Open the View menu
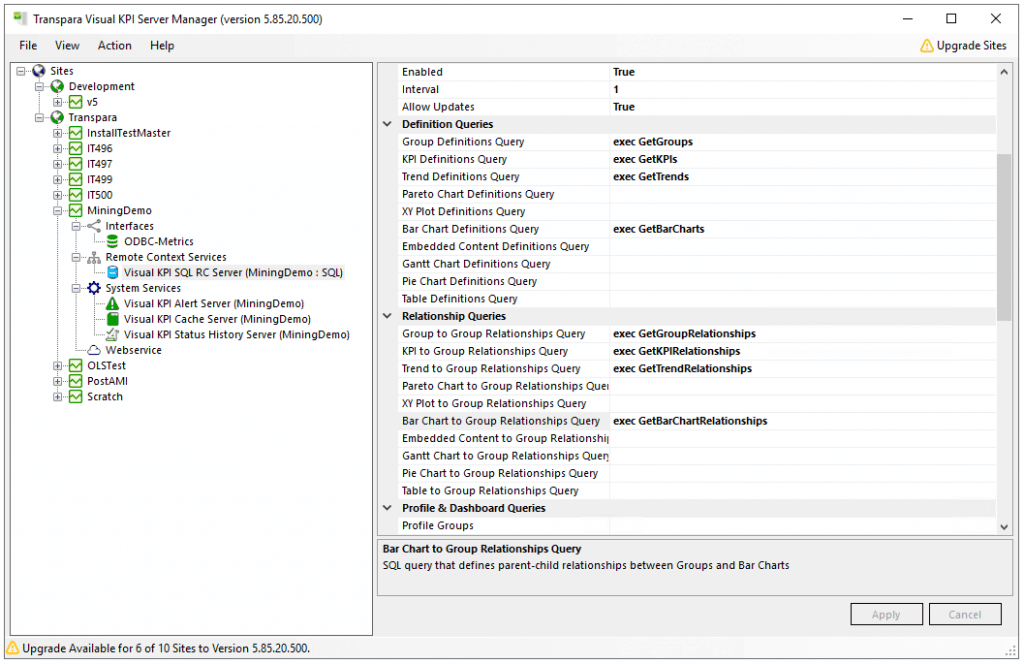The image size is (1024, 664). pos(67,45)
